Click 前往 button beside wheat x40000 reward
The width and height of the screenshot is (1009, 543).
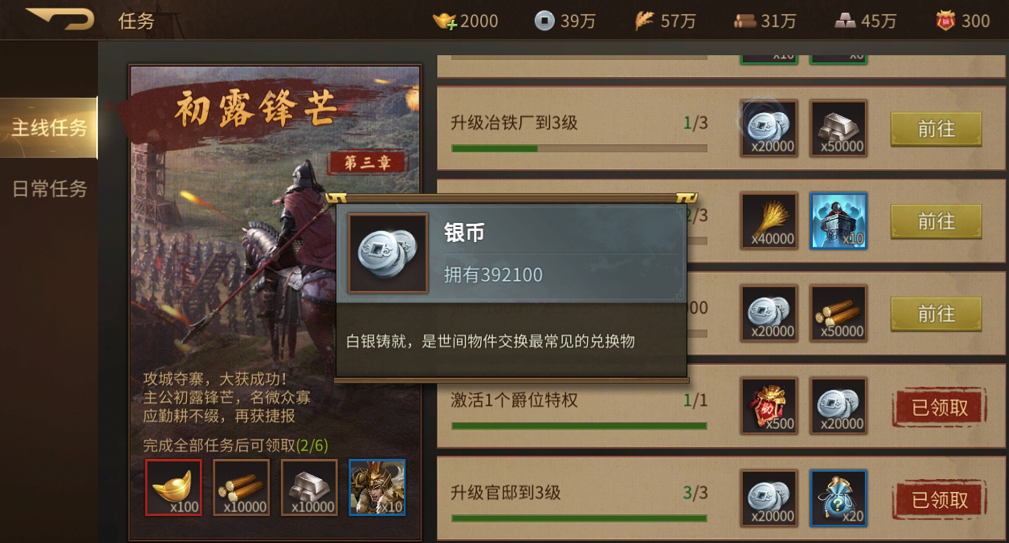point(936,222)
